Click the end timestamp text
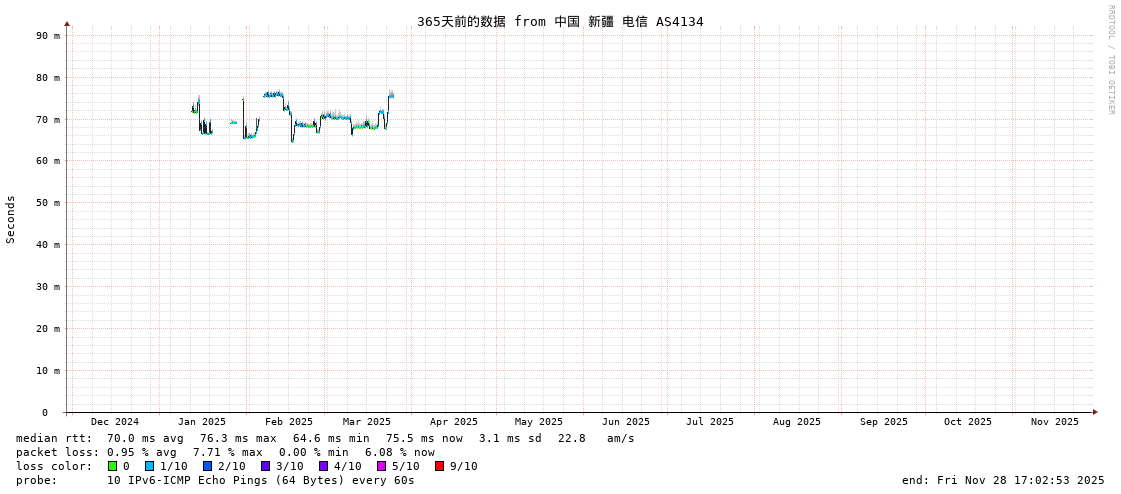 (1003, 480)
